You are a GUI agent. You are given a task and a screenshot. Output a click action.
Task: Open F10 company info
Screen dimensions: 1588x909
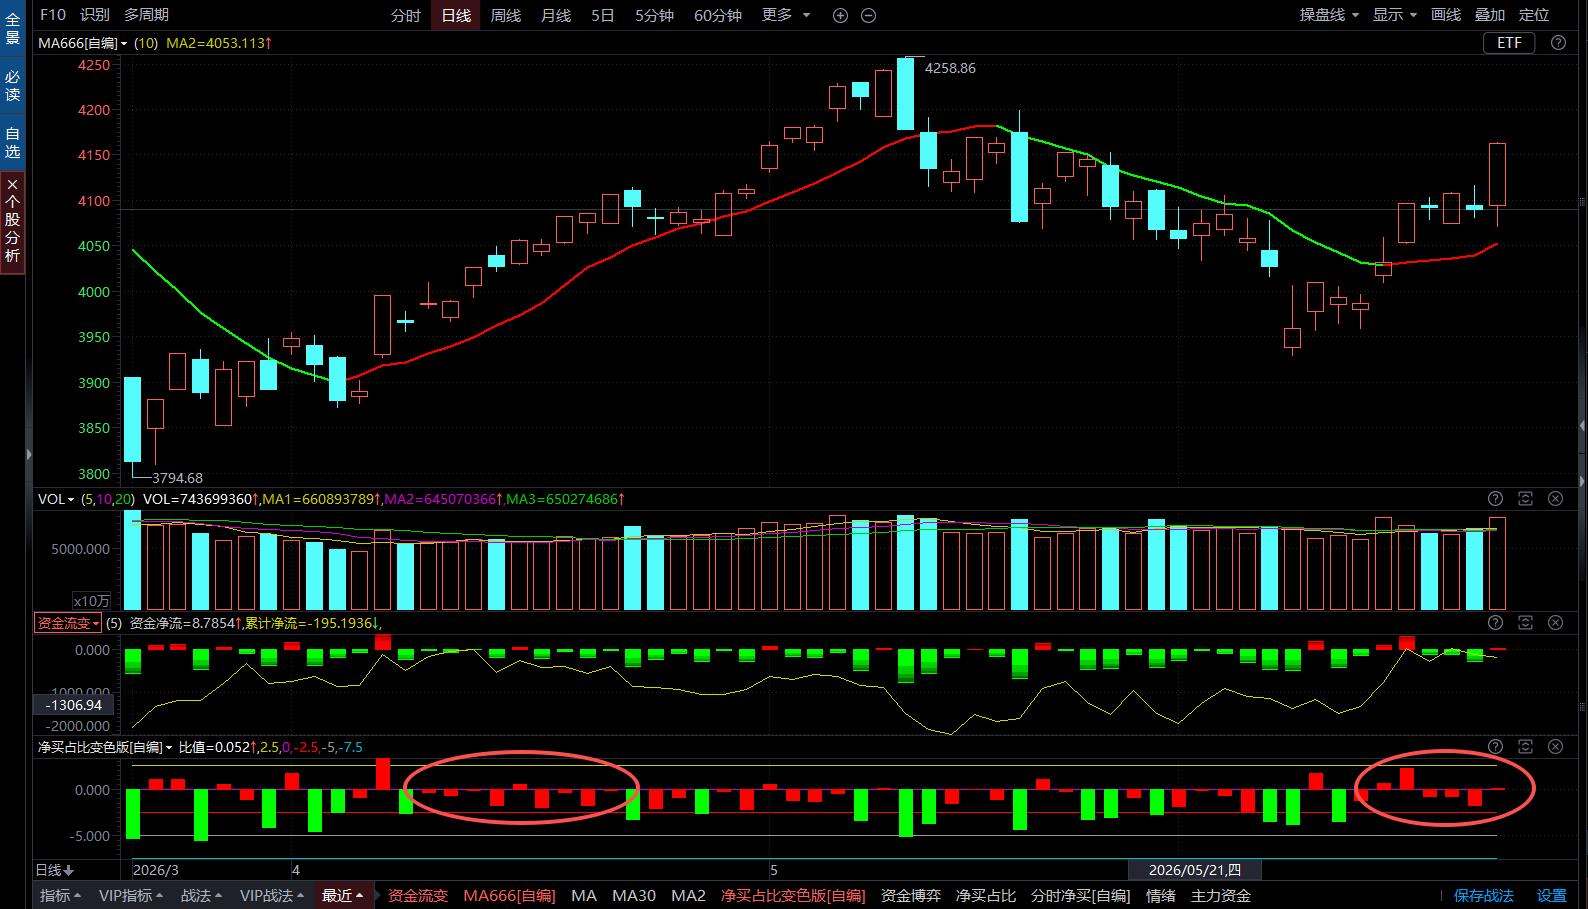53,15
